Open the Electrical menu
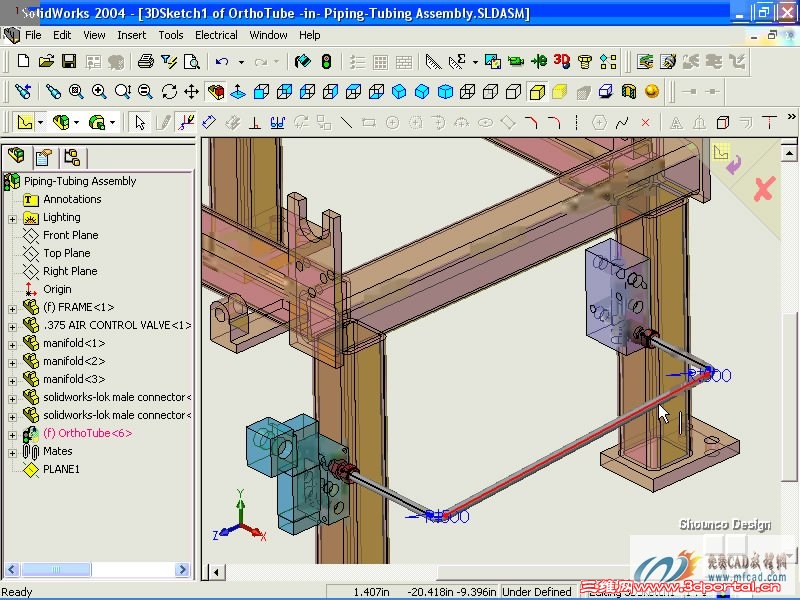This screenshot has width=800, height=600. point(216,35)
